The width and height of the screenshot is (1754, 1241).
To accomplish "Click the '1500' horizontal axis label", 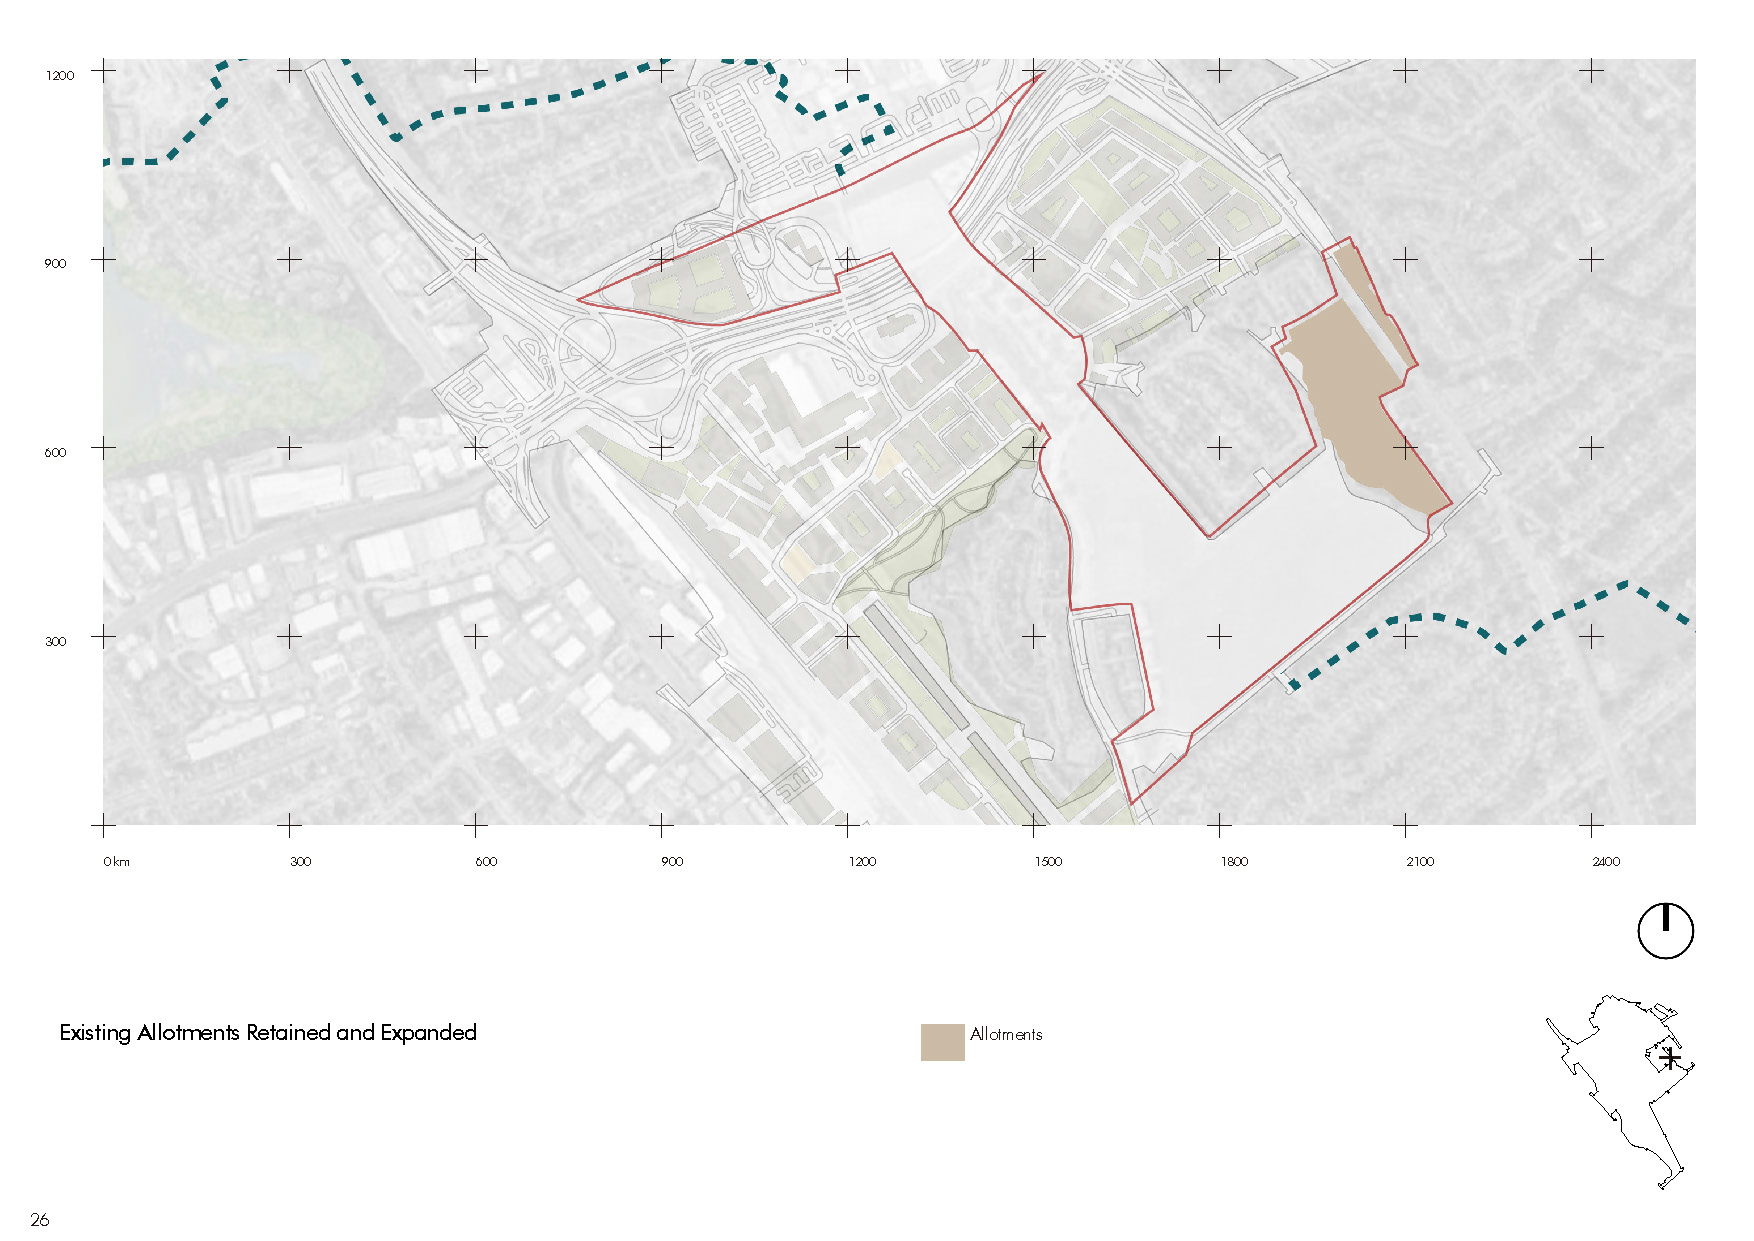I will click(x=1048, y=861).
